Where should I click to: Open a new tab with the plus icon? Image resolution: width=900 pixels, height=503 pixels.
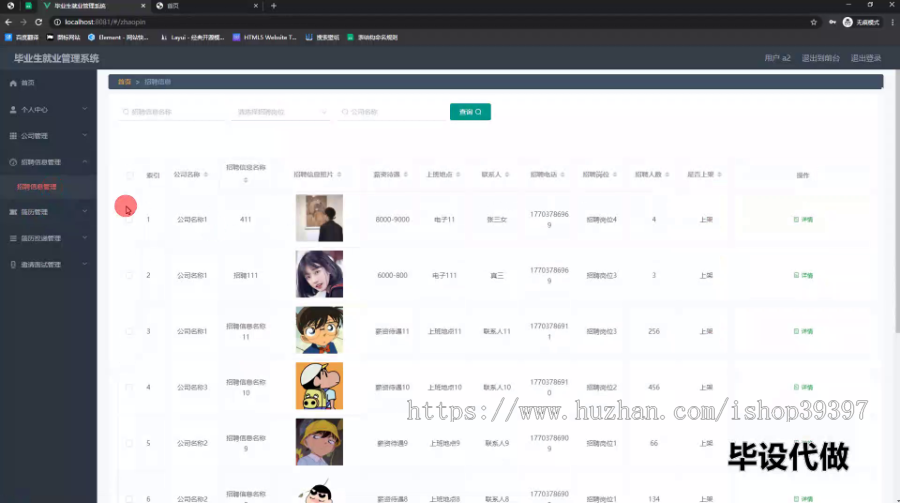274,6
